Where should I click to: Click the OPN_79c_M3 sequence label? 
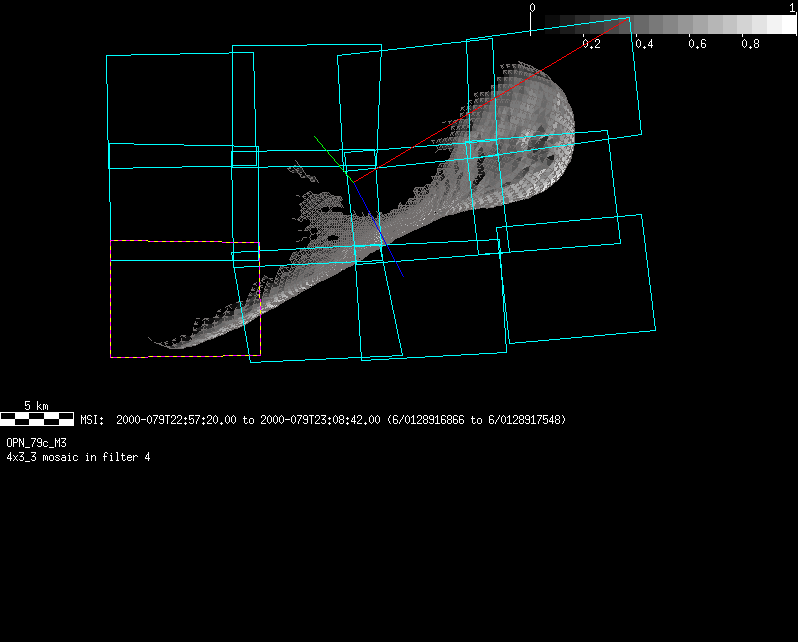coord(36,443)
